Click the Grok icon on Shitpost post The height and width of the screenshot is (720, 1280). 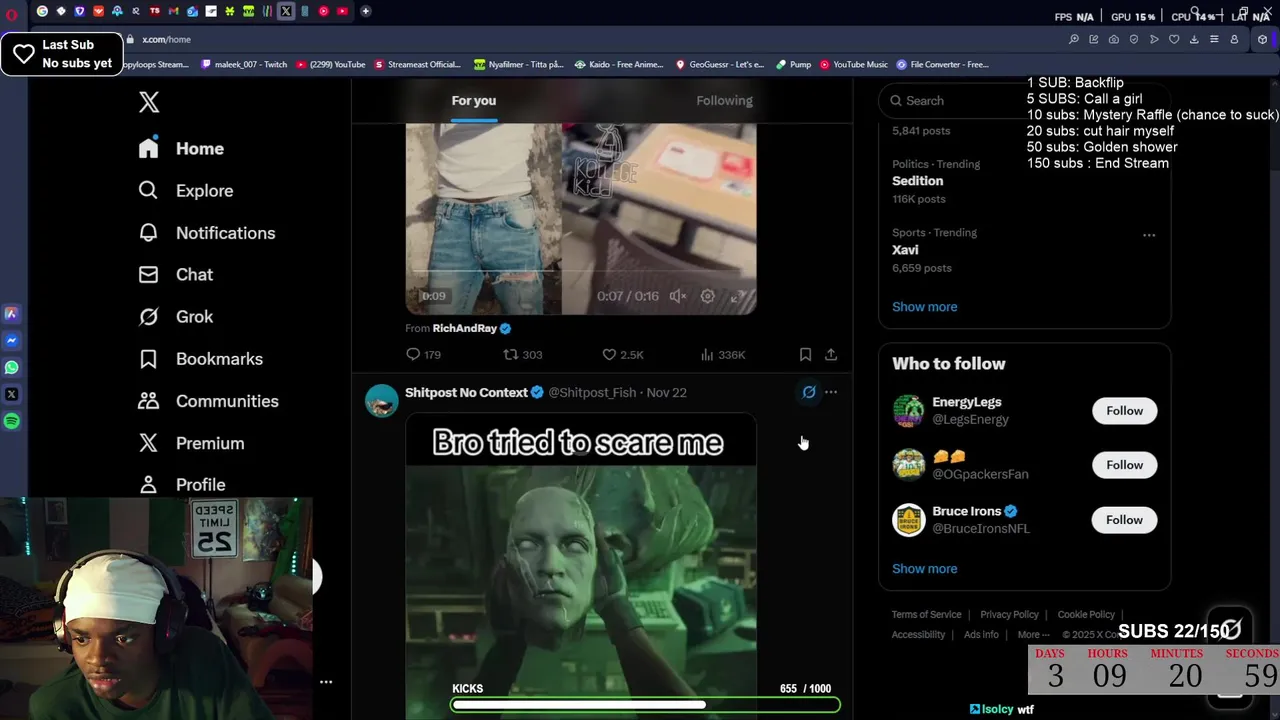(809, 392)
